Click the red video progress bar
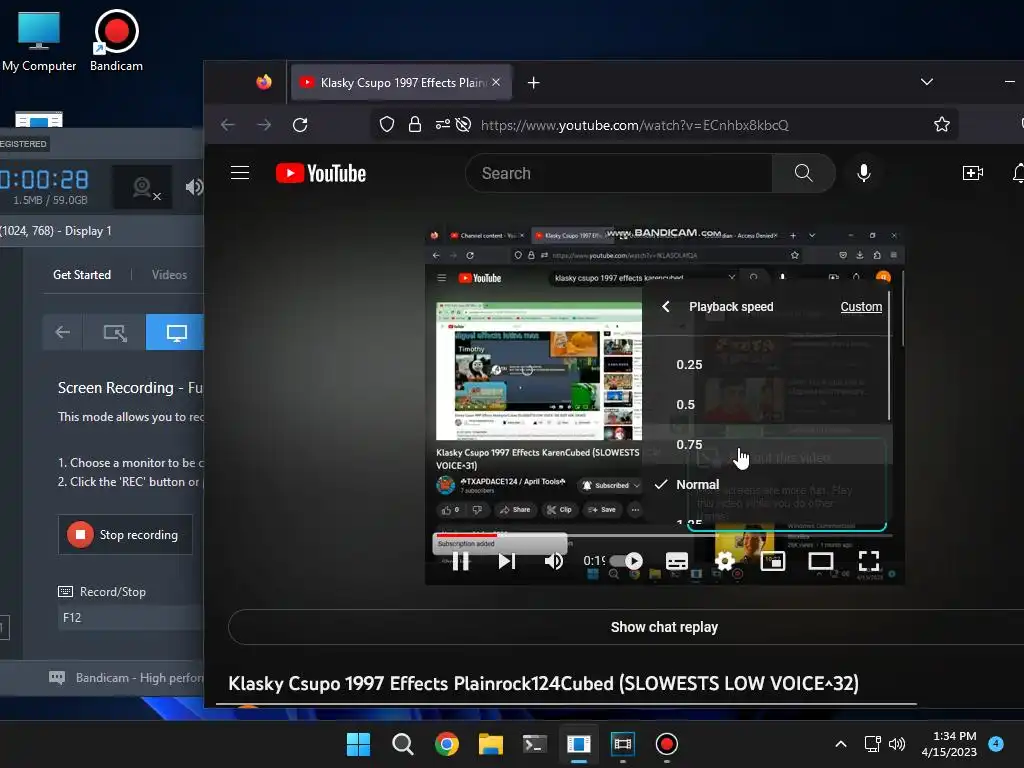The image size is (1024, 768). tap(468, 535)
